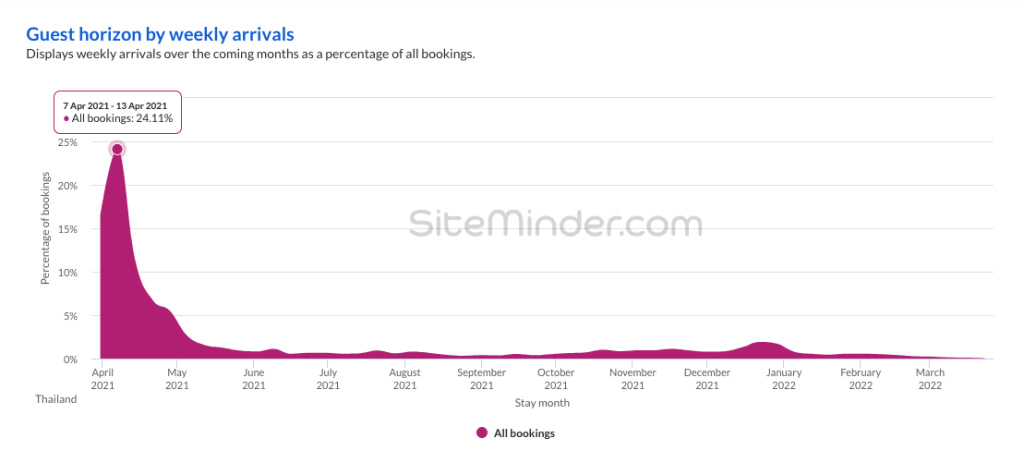Click the Guest horizon by weekly arrivals title
The height and width of the screenshot is (463, 1024).
[x=160, y=34]
